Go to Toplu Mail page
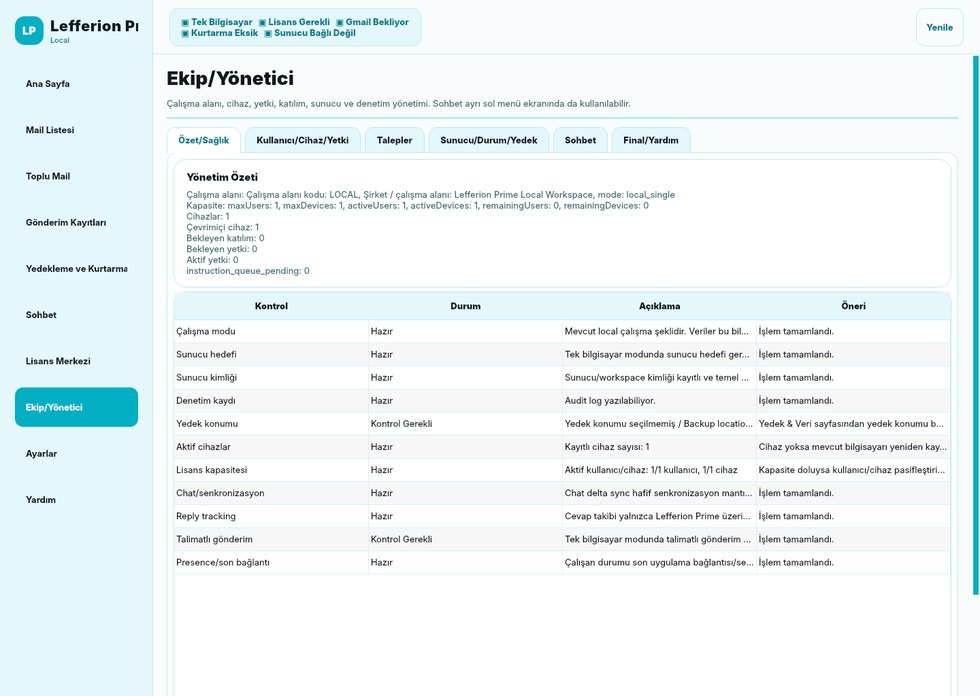This screenshot has width=980, height=696. 76,176
